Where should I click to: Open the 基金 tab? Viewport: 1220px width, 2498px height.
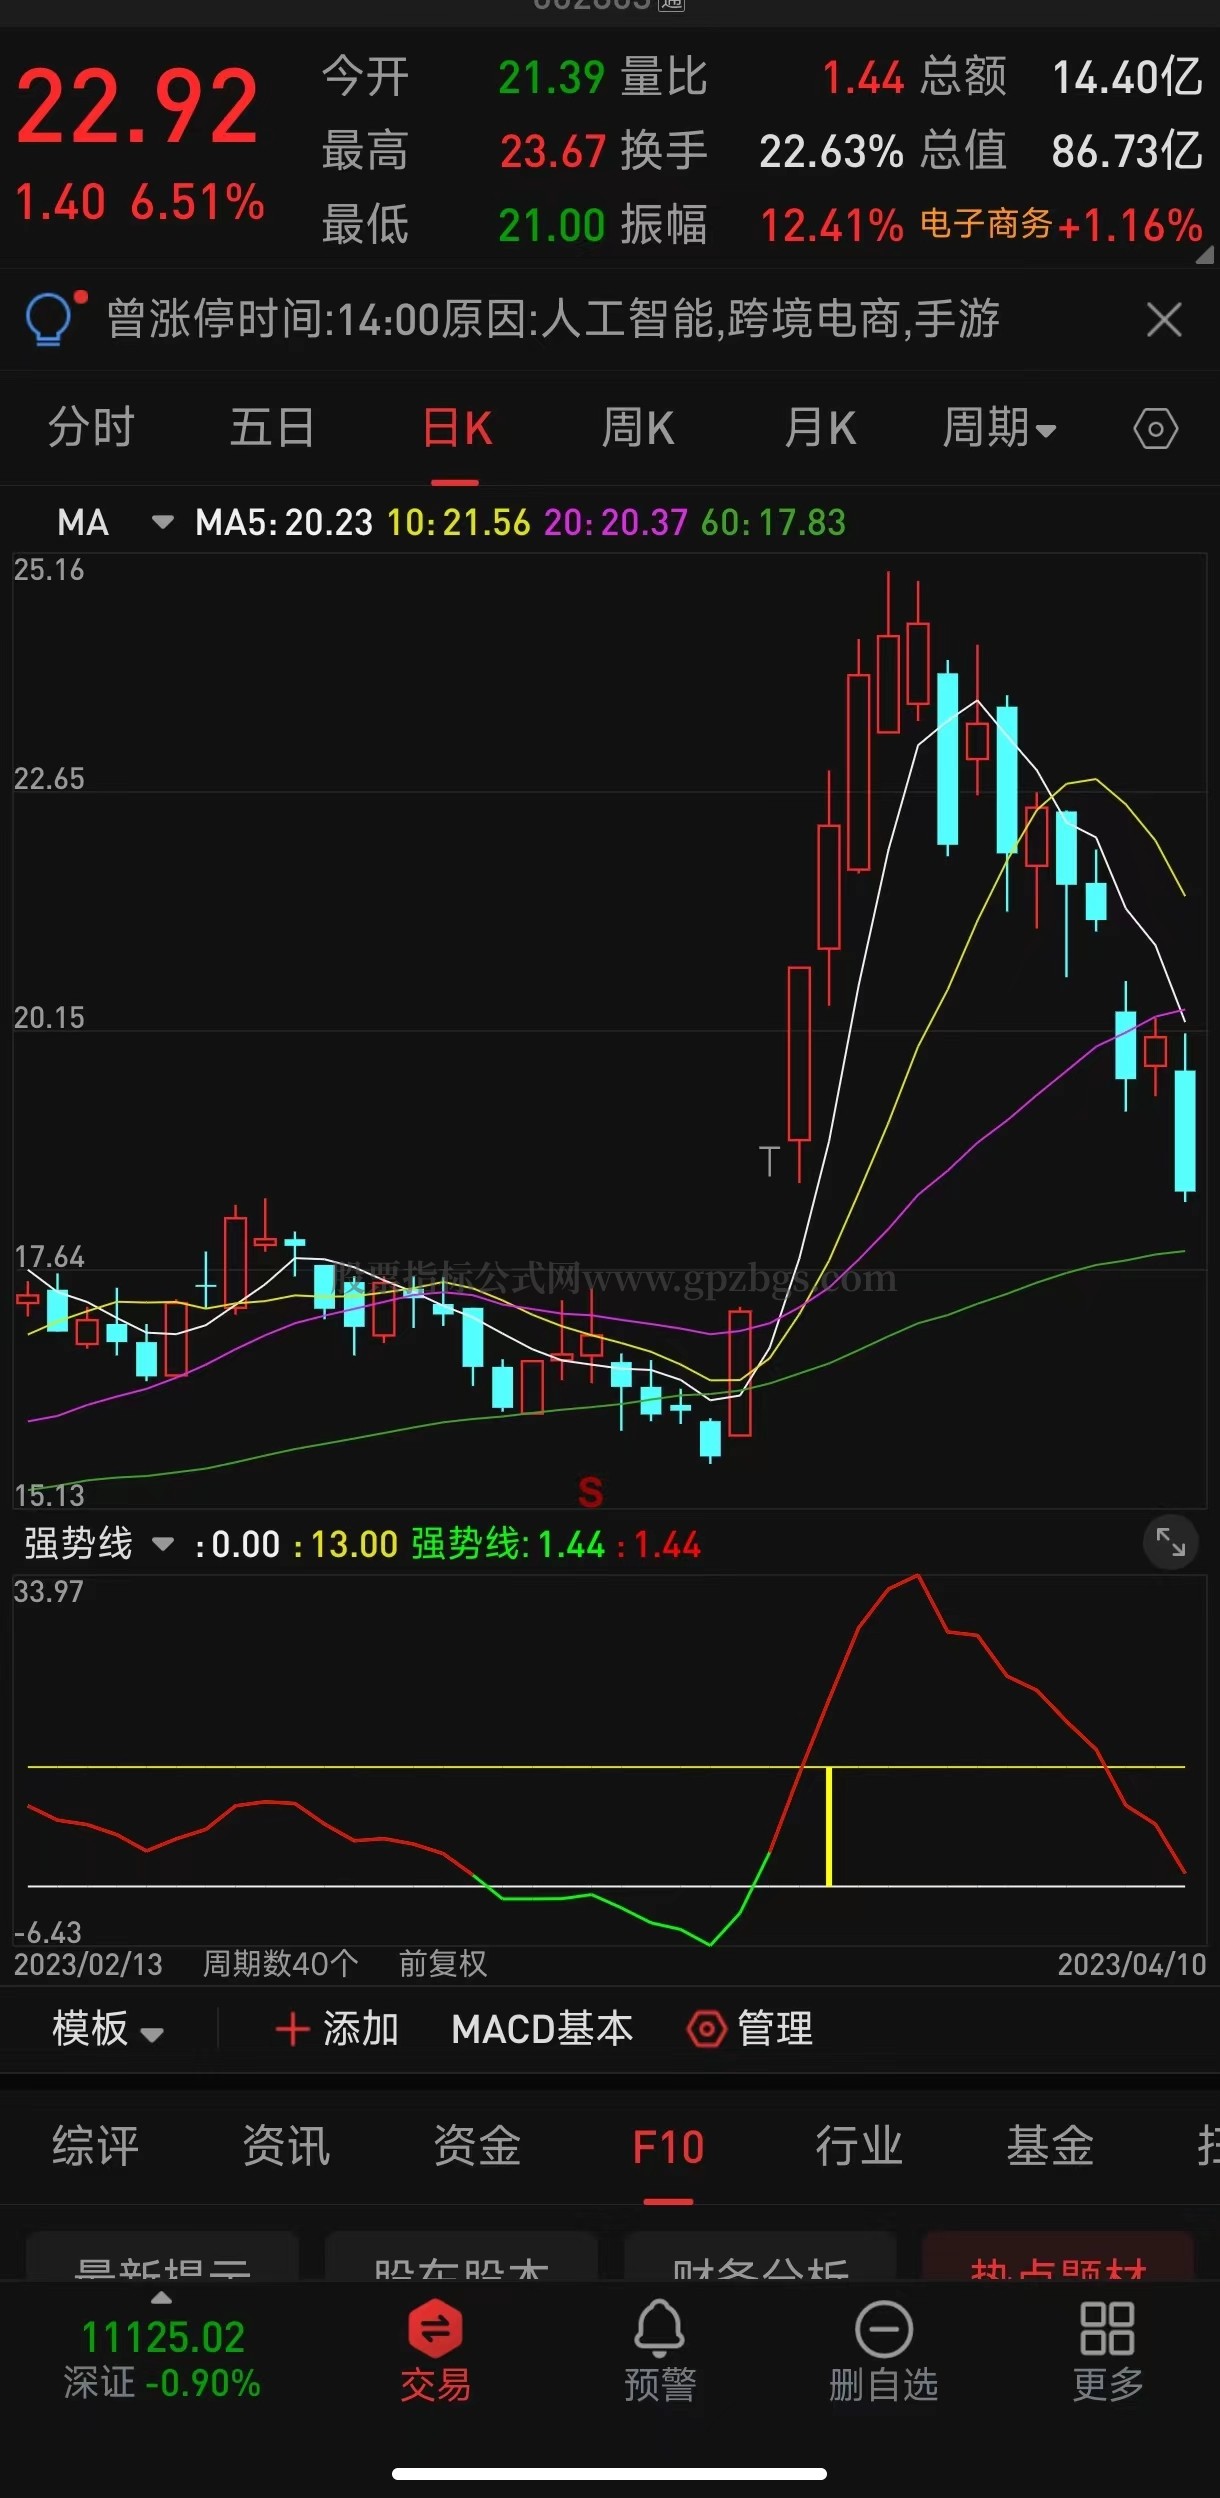tap(1050, 2147)
